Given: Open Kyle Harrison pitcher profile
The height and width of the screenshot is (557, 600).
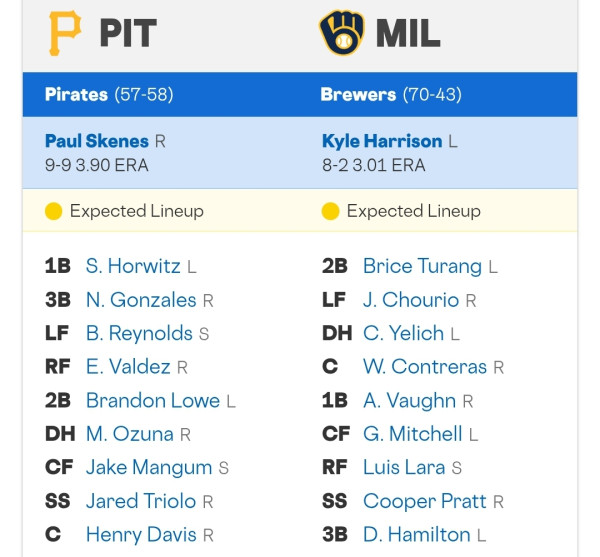Looking at the screenshot, I should pyautogui.click(x=382, y=141).
